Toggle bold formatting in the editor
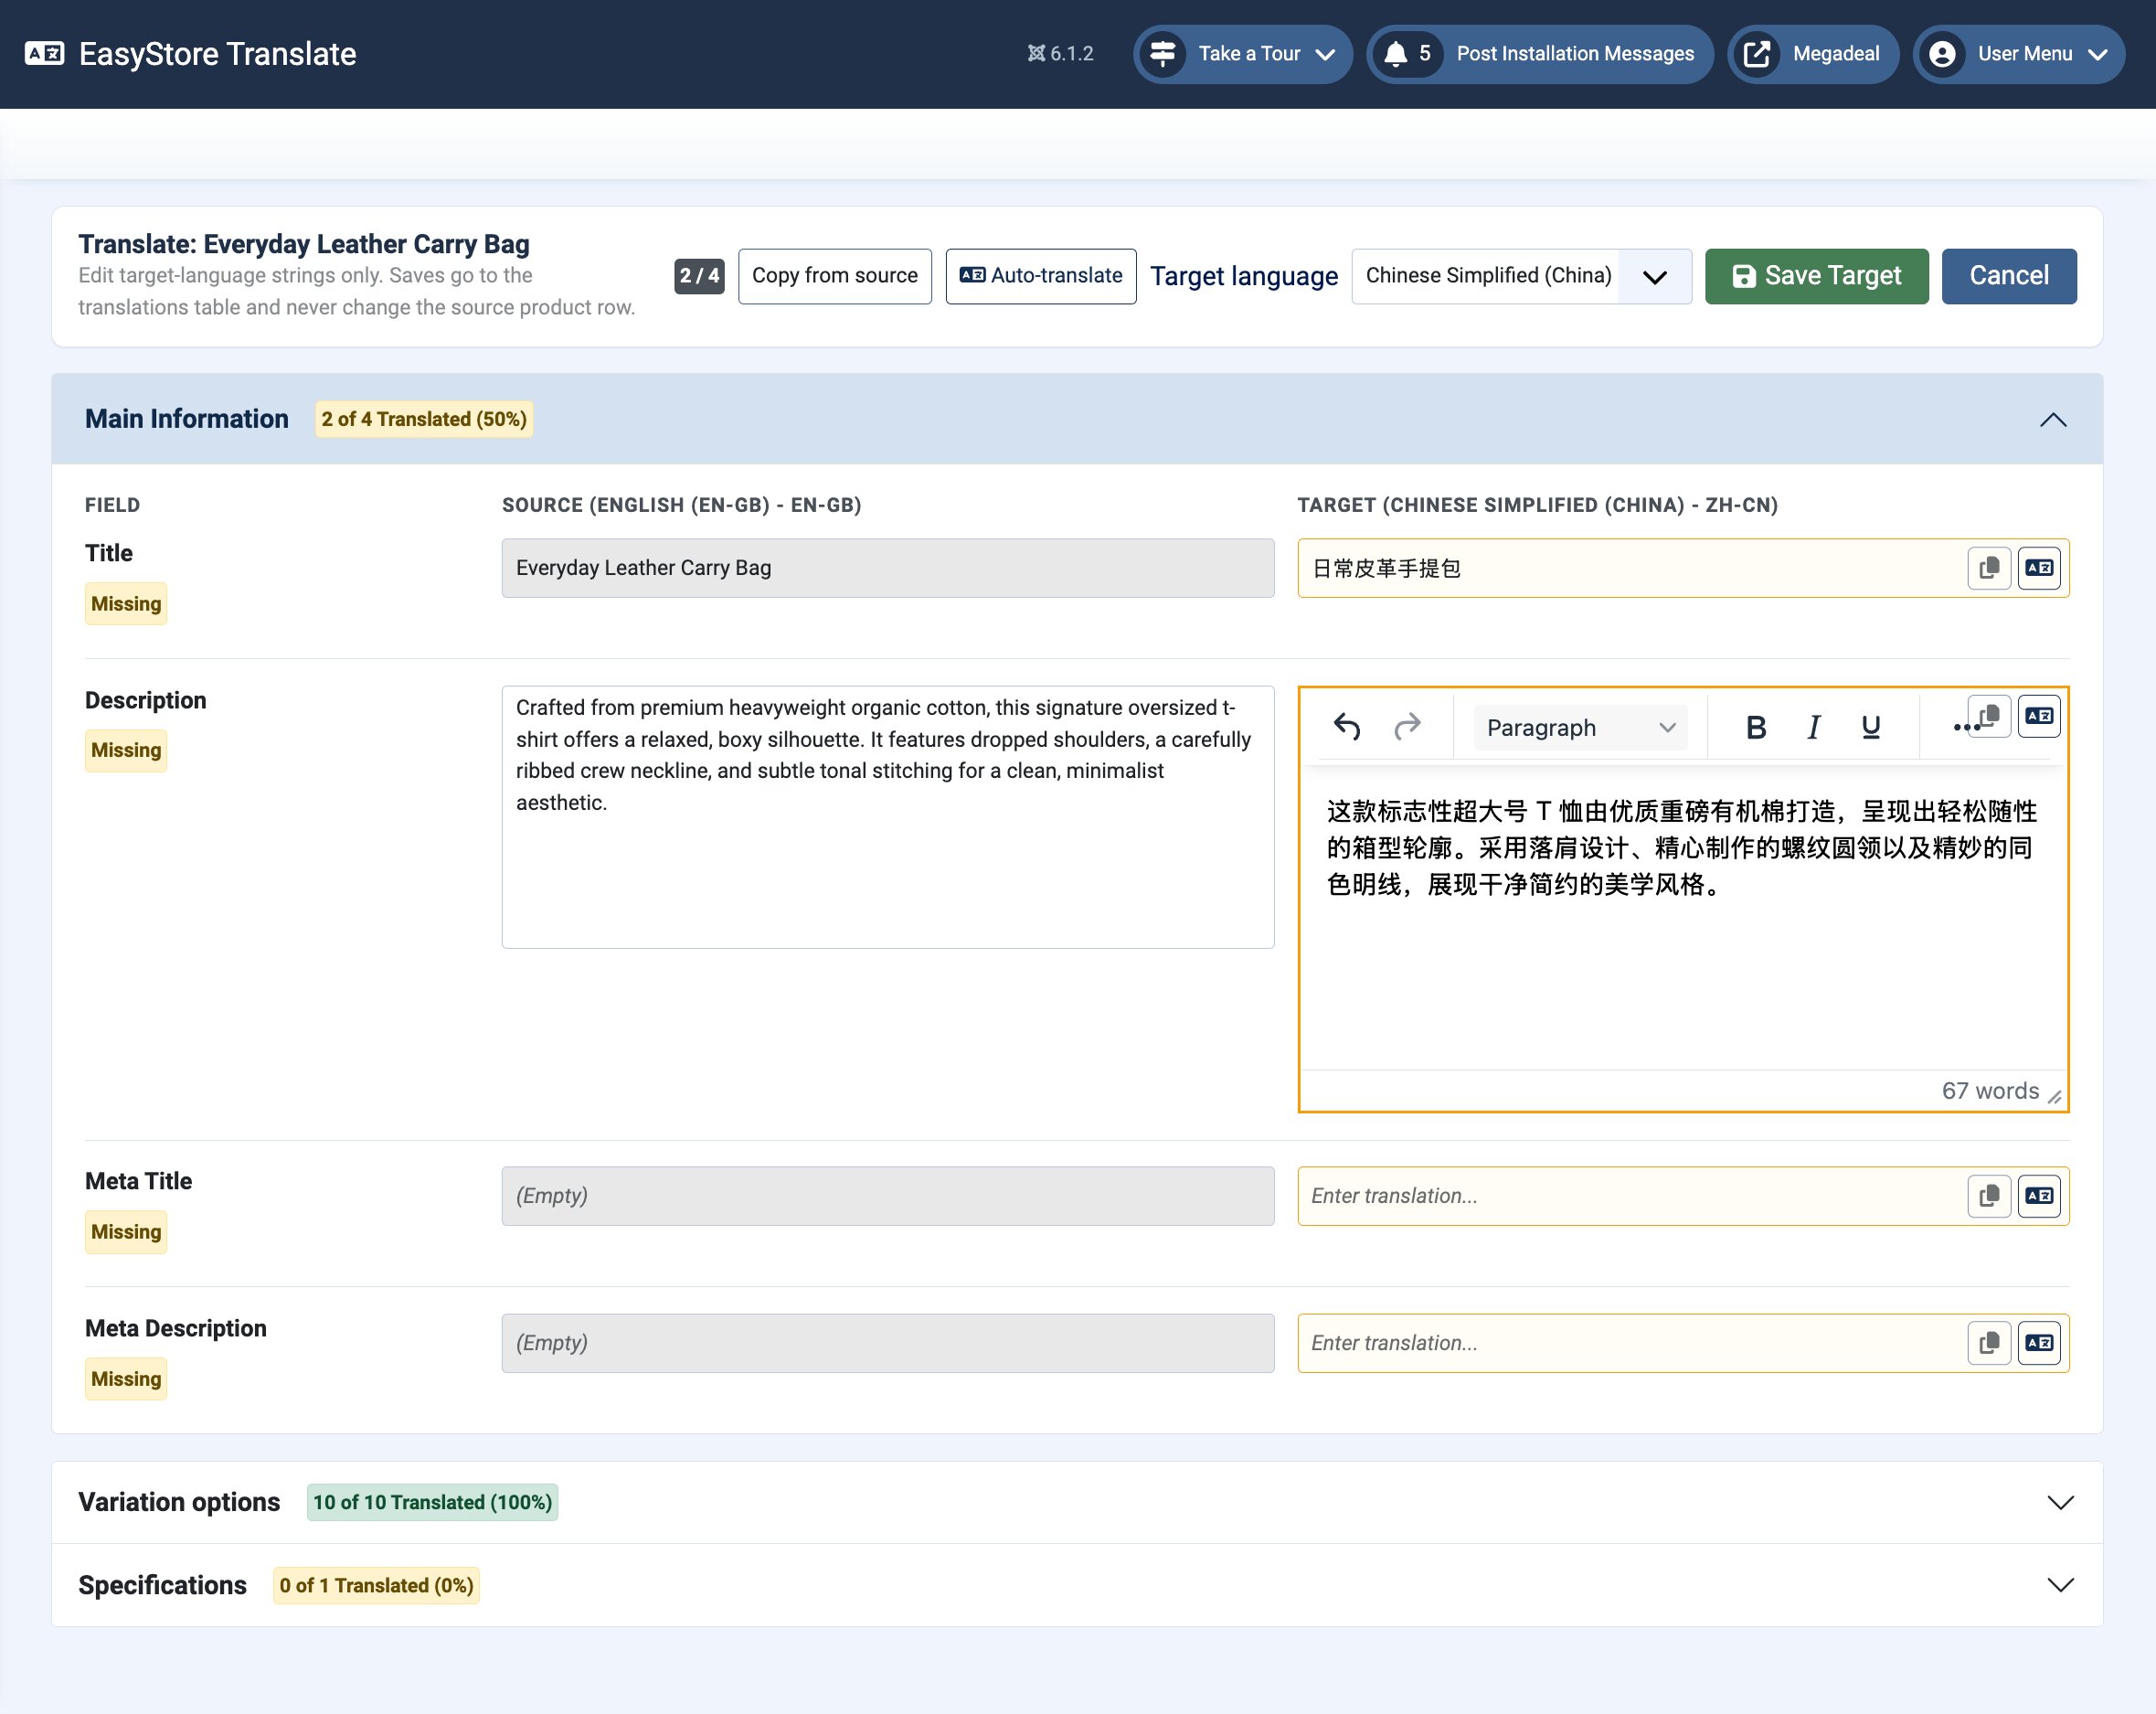 pyautogui.click(x=1756, y=727)
